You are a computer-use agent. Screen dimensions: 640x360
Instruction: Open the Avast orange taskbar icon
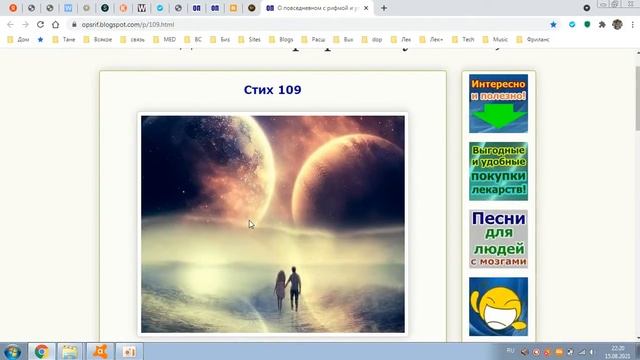click(x=100, y=351)
